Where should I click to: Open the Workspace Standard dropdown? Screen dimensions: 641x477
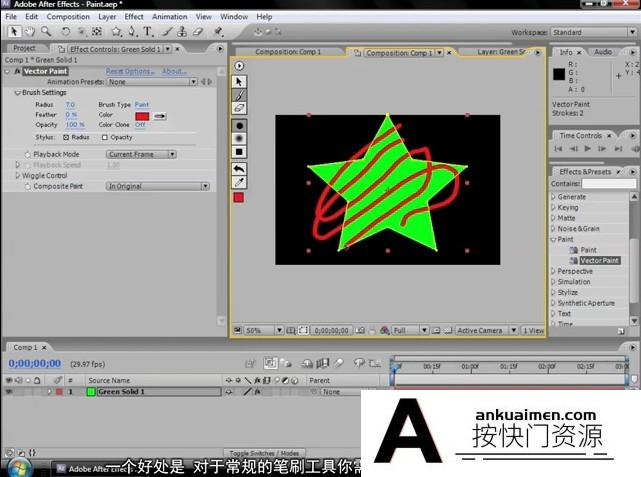pyautogui.click(x=594, y=32)
